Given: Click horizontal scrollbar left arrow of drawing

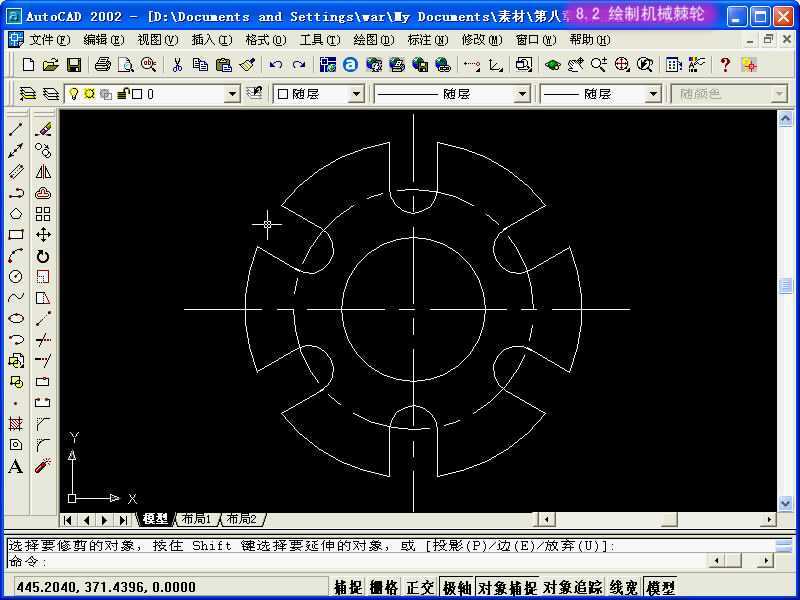Looking at the screenshot, I should tap(546, 519).
